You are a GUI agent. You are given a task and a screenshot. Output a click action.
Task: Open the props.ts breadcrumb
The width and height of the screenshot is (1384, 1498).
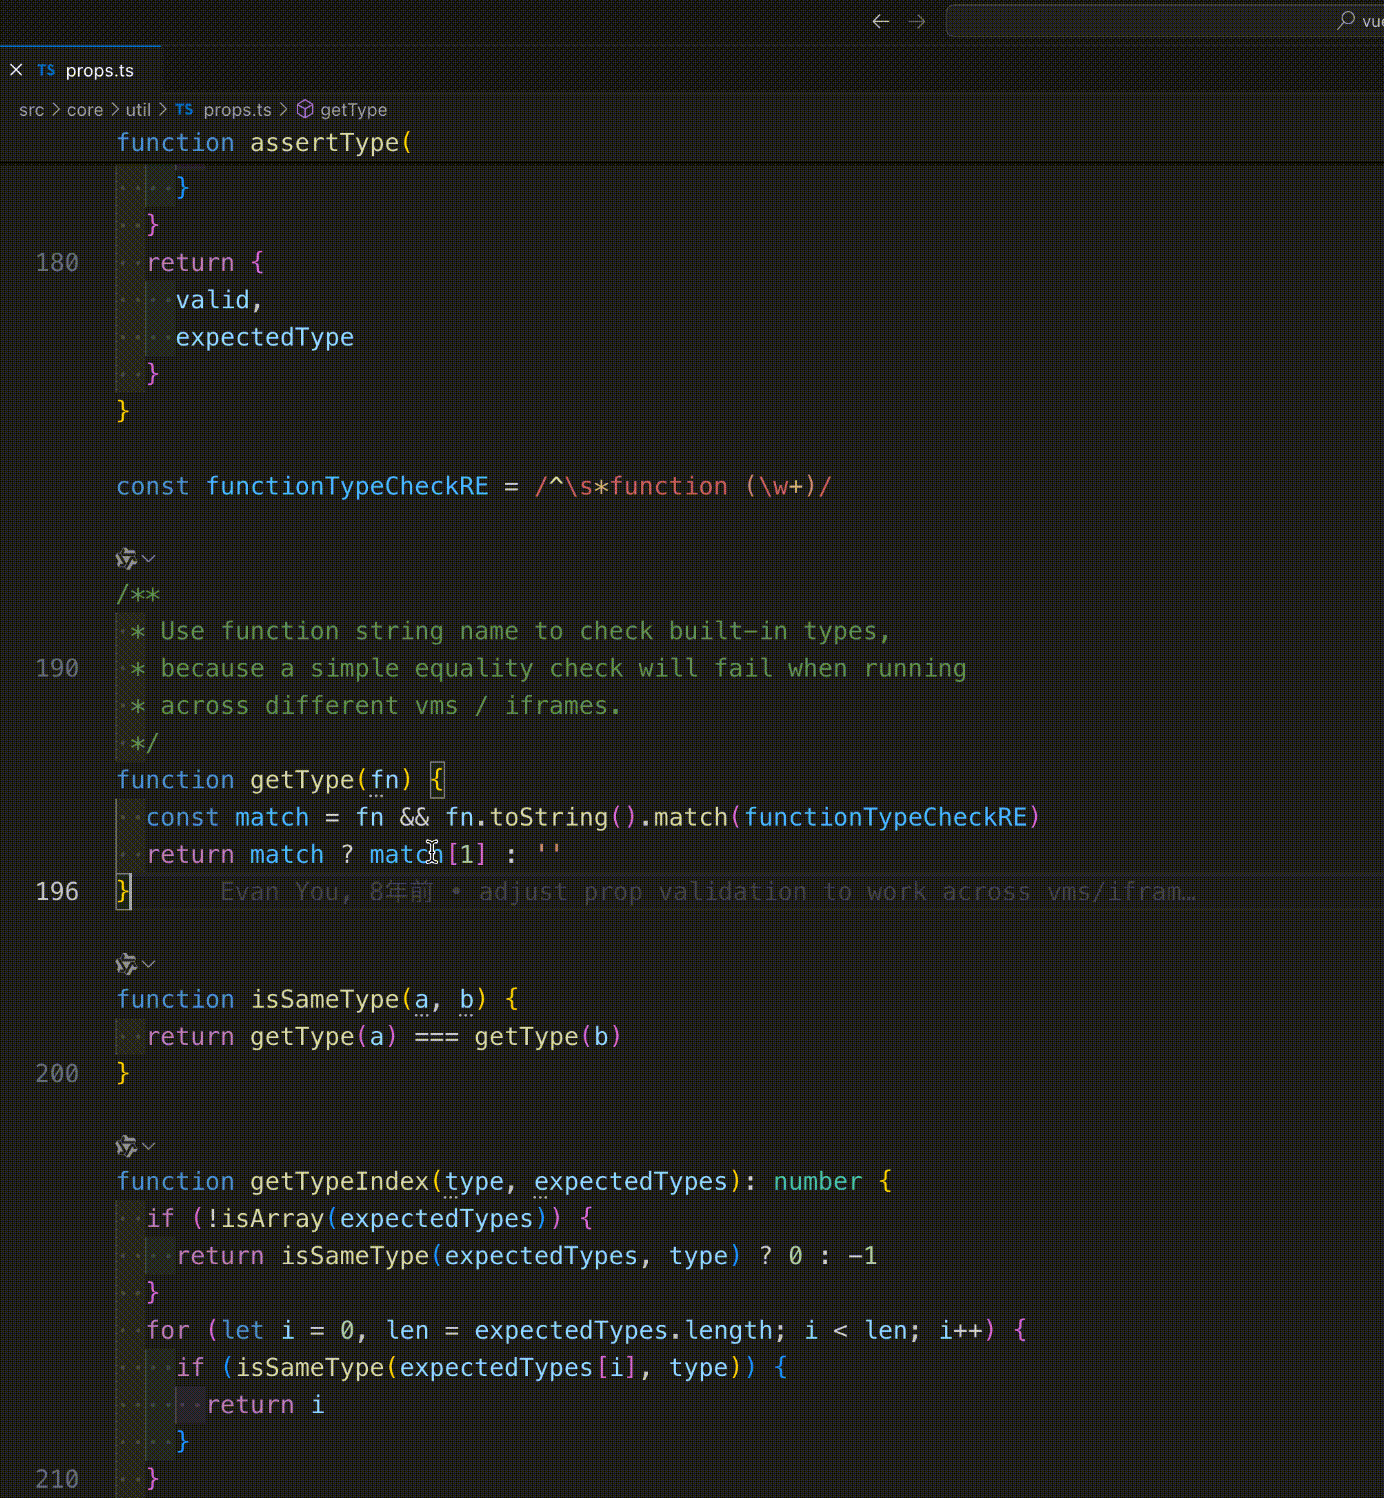[x=237, y=110]
